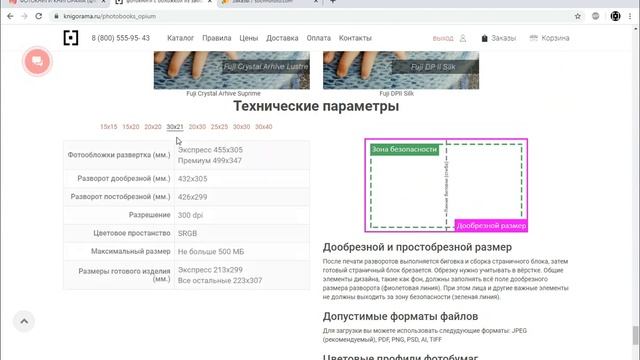Click the value Экспресс 455x305
This screenshot has height=360, width=640.
coord(210,150)
